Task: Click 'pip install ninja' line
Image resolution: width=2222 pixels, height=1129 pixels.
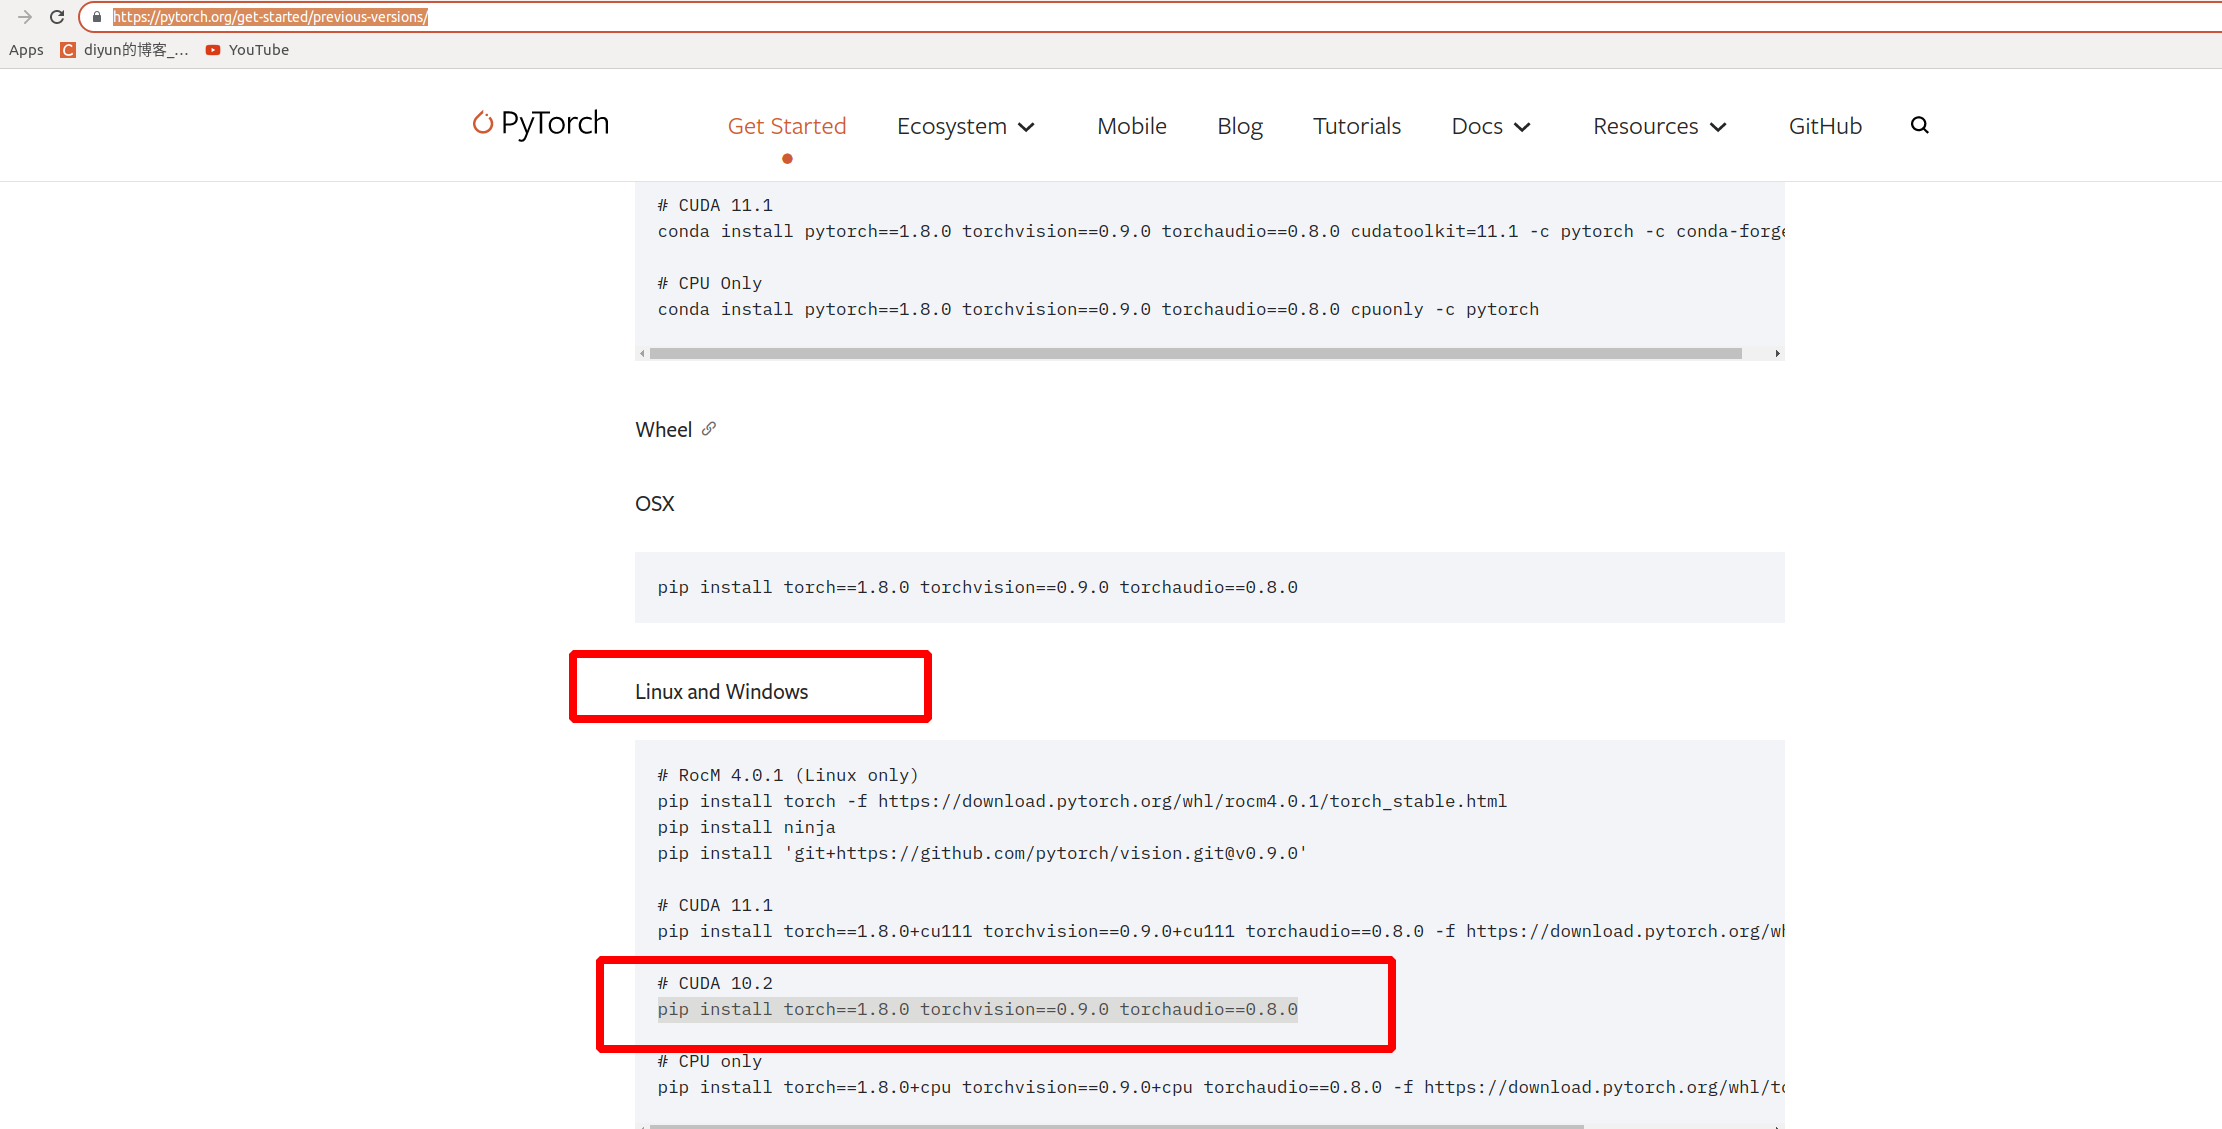Action: (746, 827)
